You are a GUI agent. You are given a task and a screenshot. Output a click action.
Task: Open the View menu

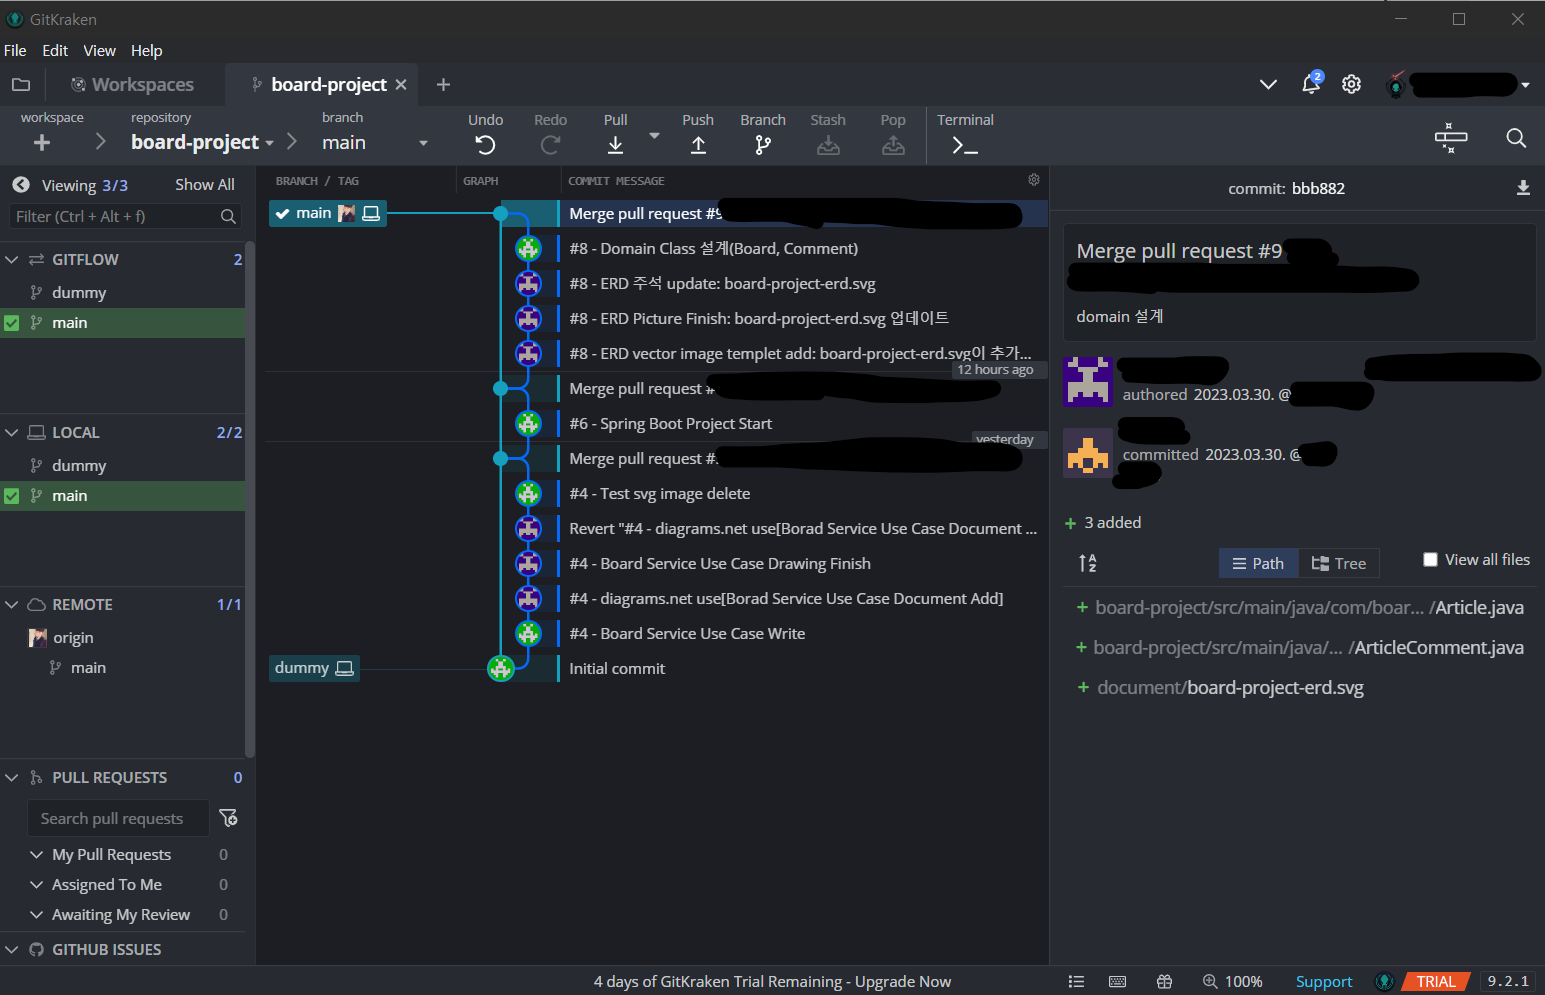[x=99, y=50]
